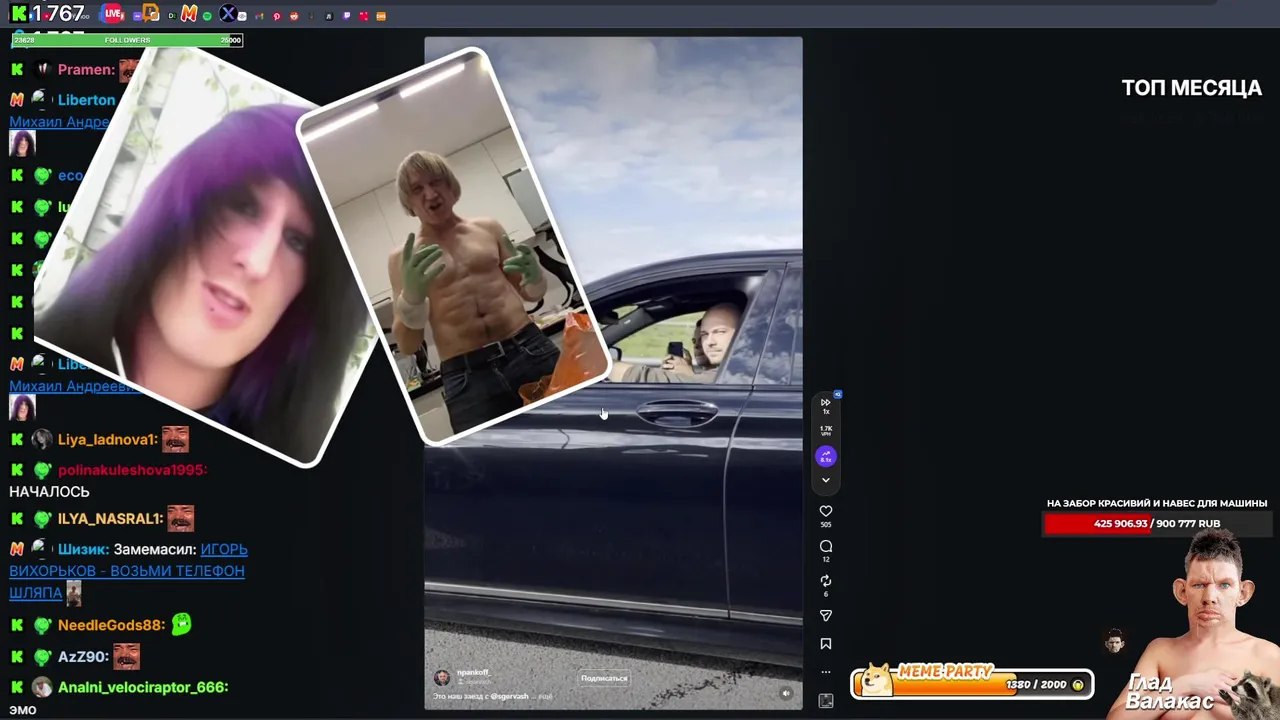Click the red donation goal bar 425 906.93

coord(1157,523)
